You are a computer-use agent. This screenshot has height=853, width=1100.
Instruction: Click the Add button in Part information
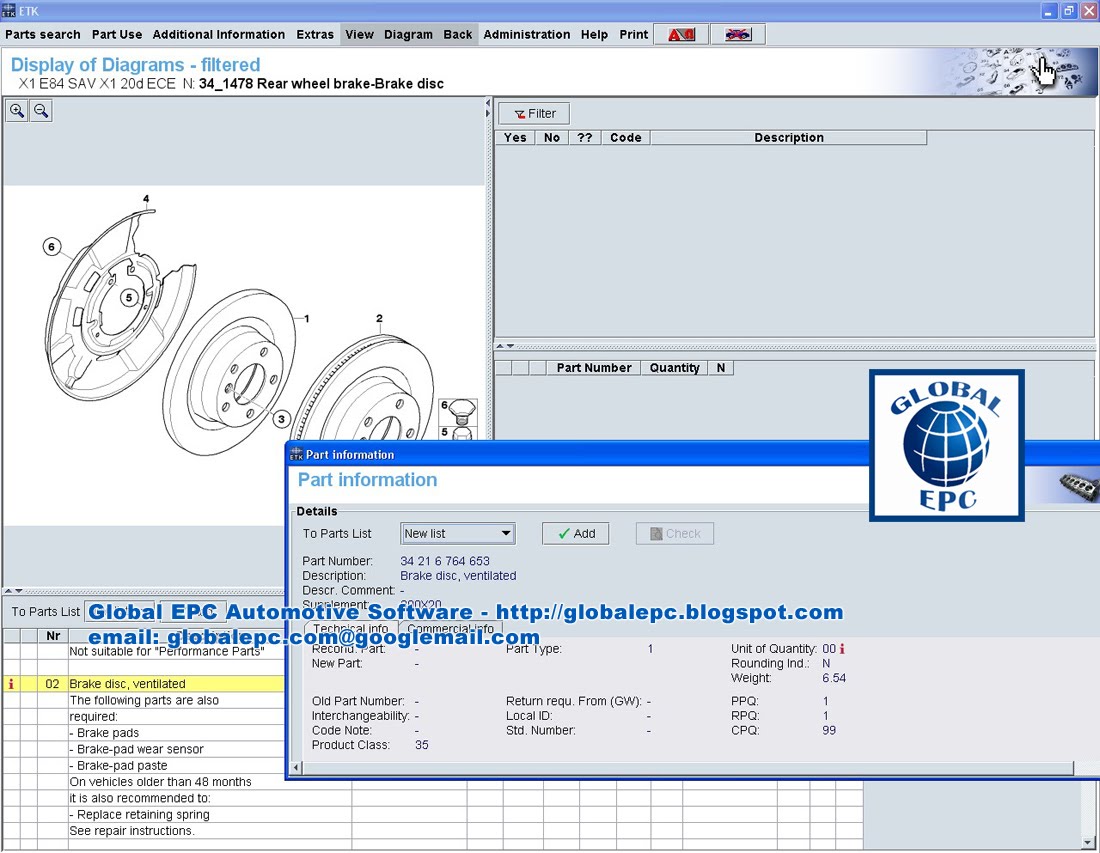click(x=575, y=534)
